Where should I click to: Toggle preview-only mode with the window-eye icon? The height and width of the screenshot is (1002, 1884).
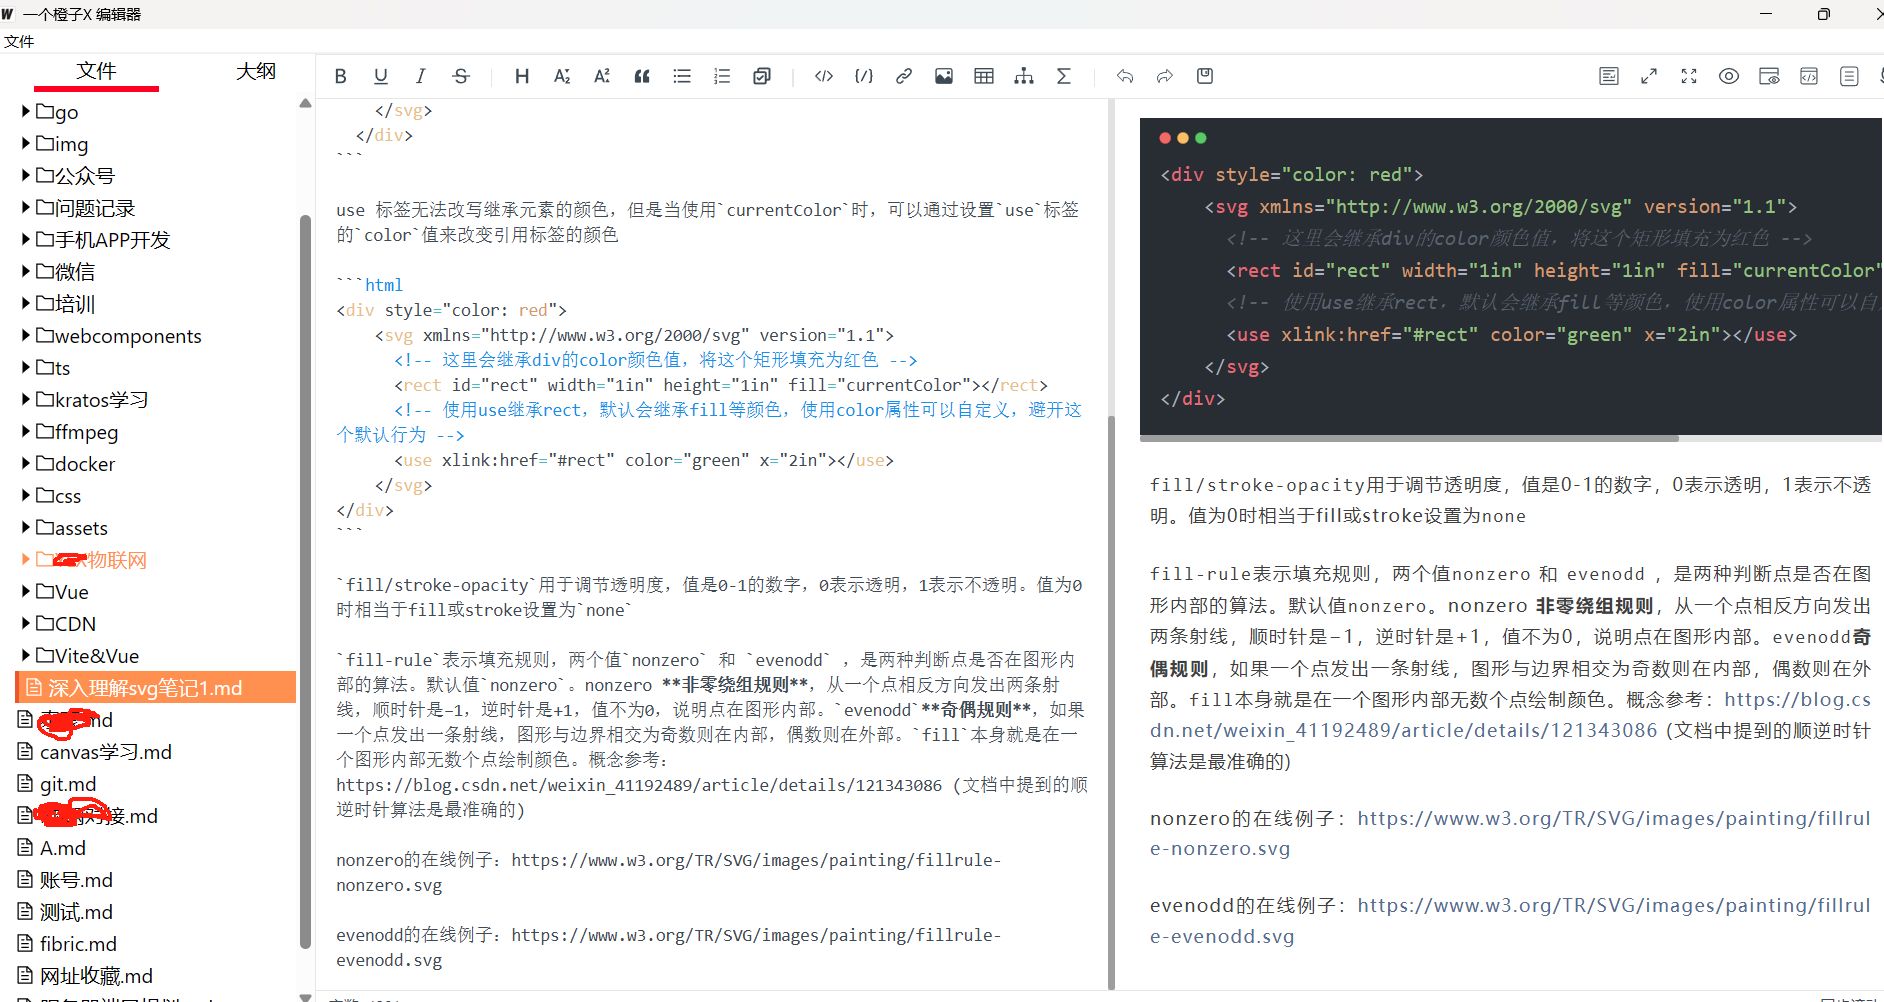(x=1769, y=76)
